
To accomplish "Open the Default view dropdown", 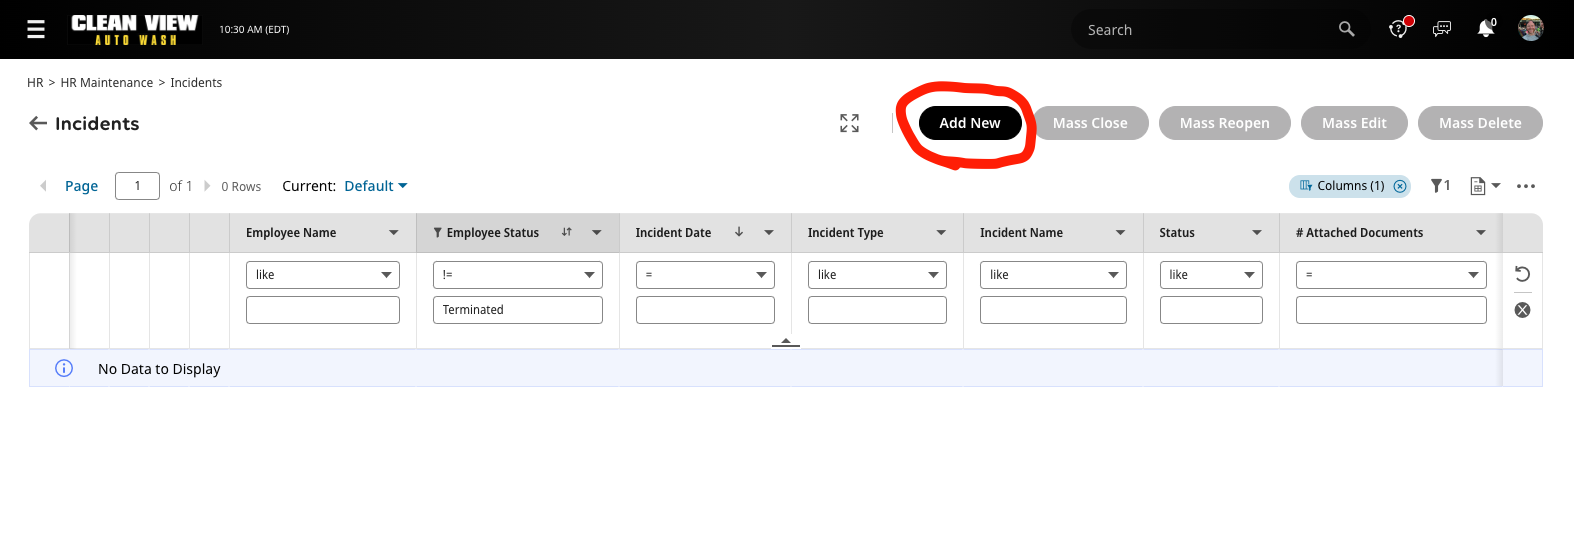I will click(x=375, y=186).
